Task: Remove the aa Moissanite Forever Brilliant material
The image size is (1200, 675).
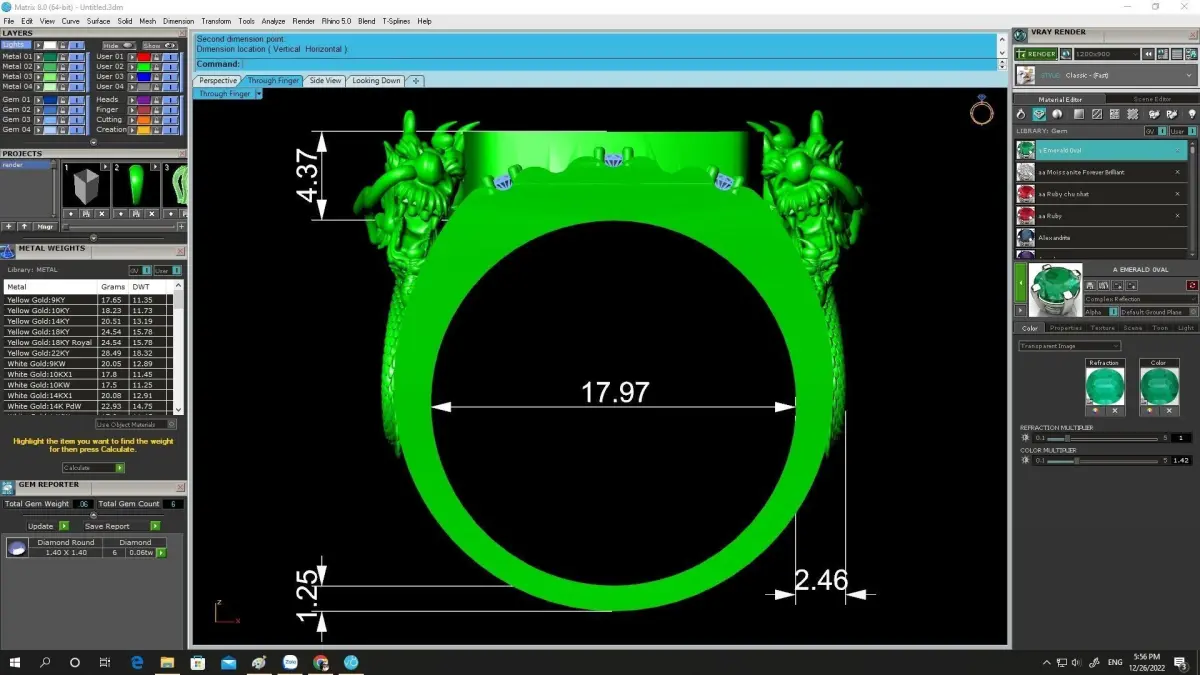Action: [x=1177, y=172]
